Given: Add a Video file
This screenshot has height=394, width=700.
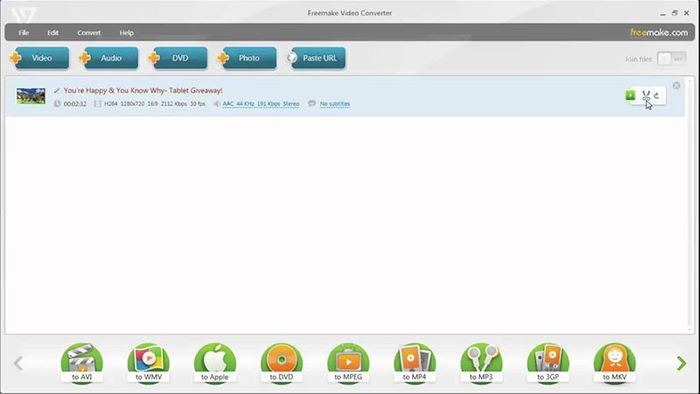Looking at the screenshot, I should (39, 58).
